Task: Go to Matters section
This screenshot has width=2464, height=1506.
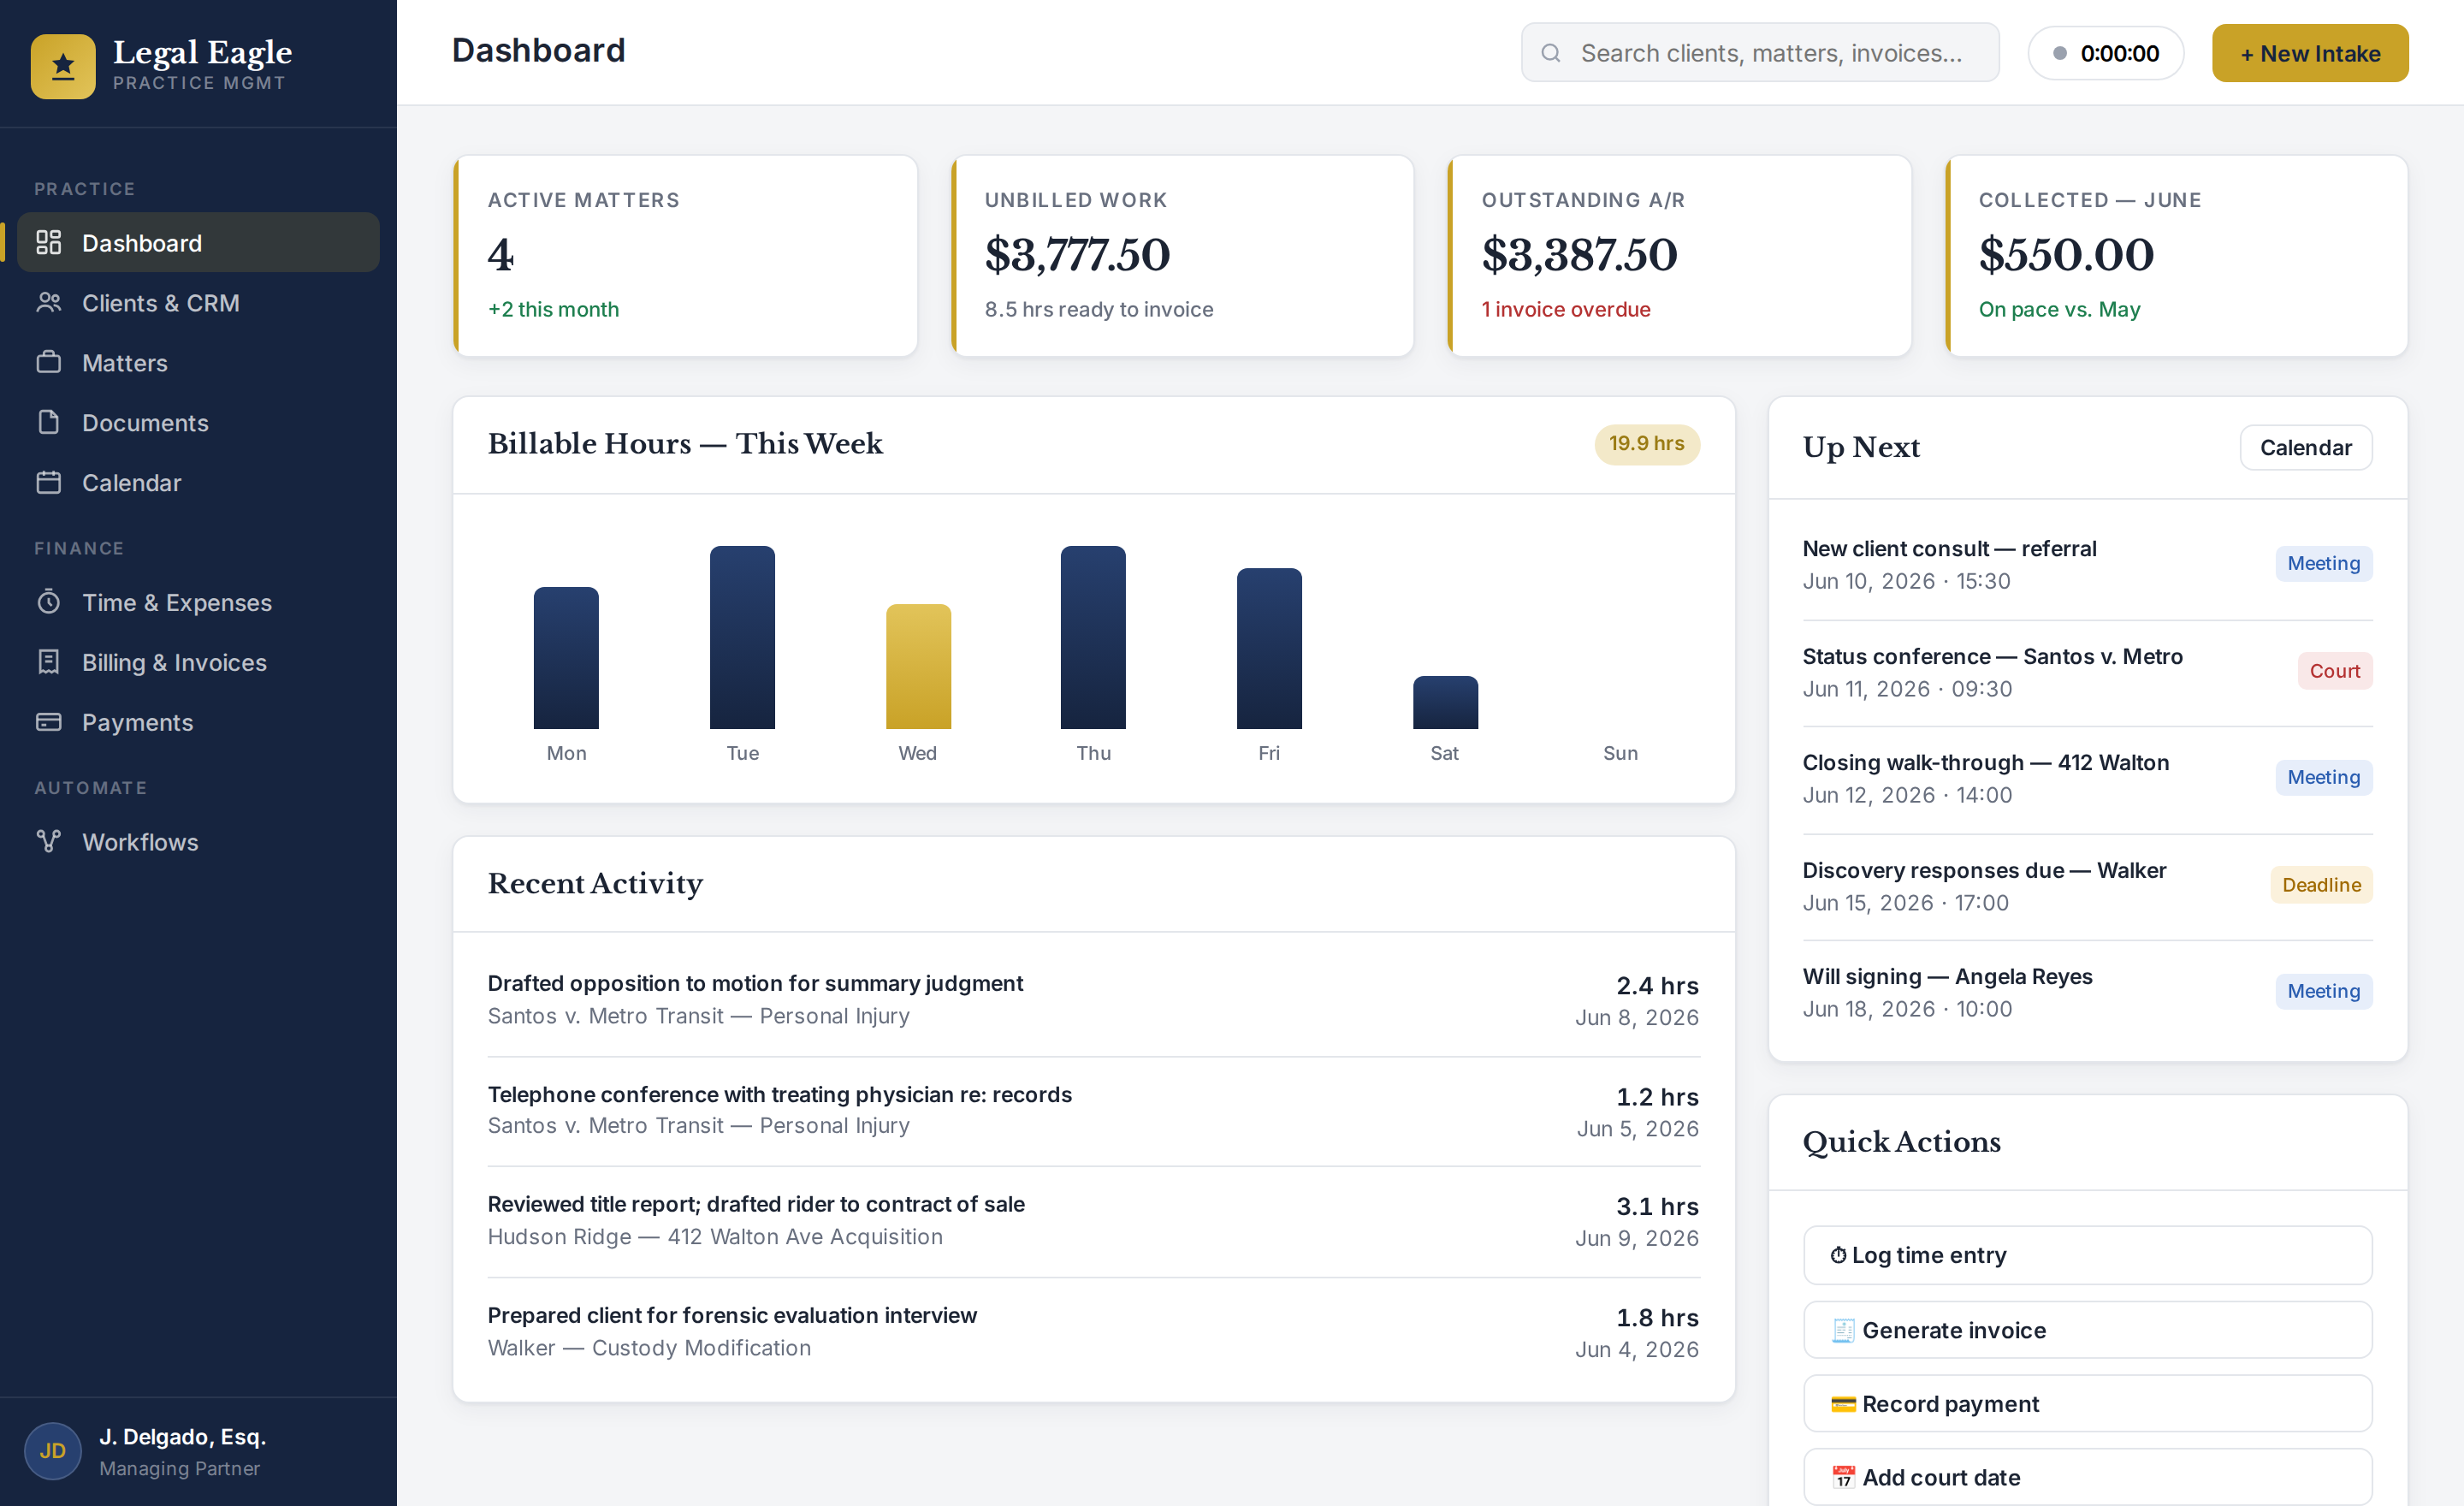Action: 198,362
